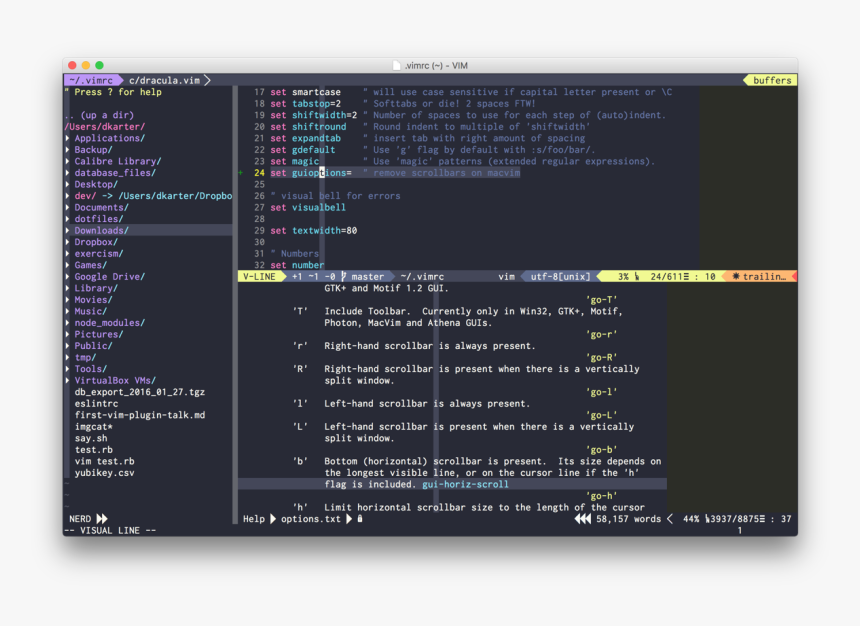Click the V-LINE mode indicator
This screenshot has width=860, height=626.
coord(259,277)
